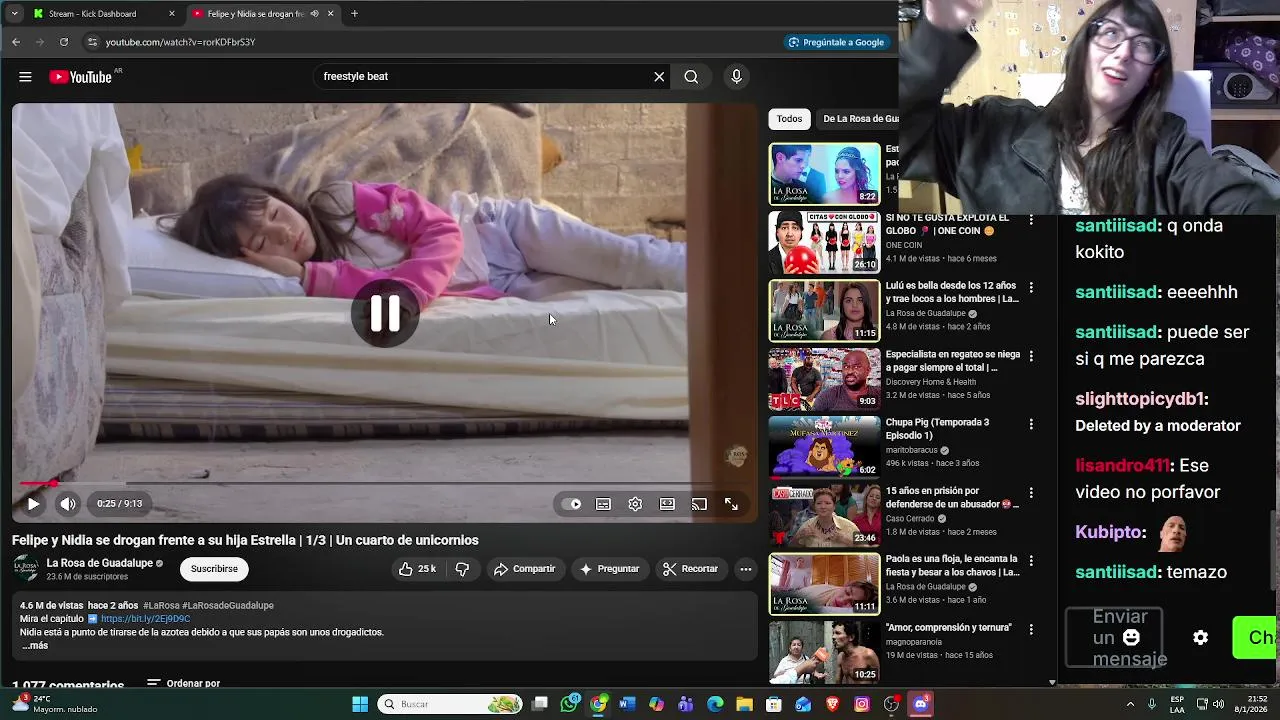This screenshot has width=1280, height=720.
Task: Subscribe with the Suscribirse button
Action: (214, 569)
